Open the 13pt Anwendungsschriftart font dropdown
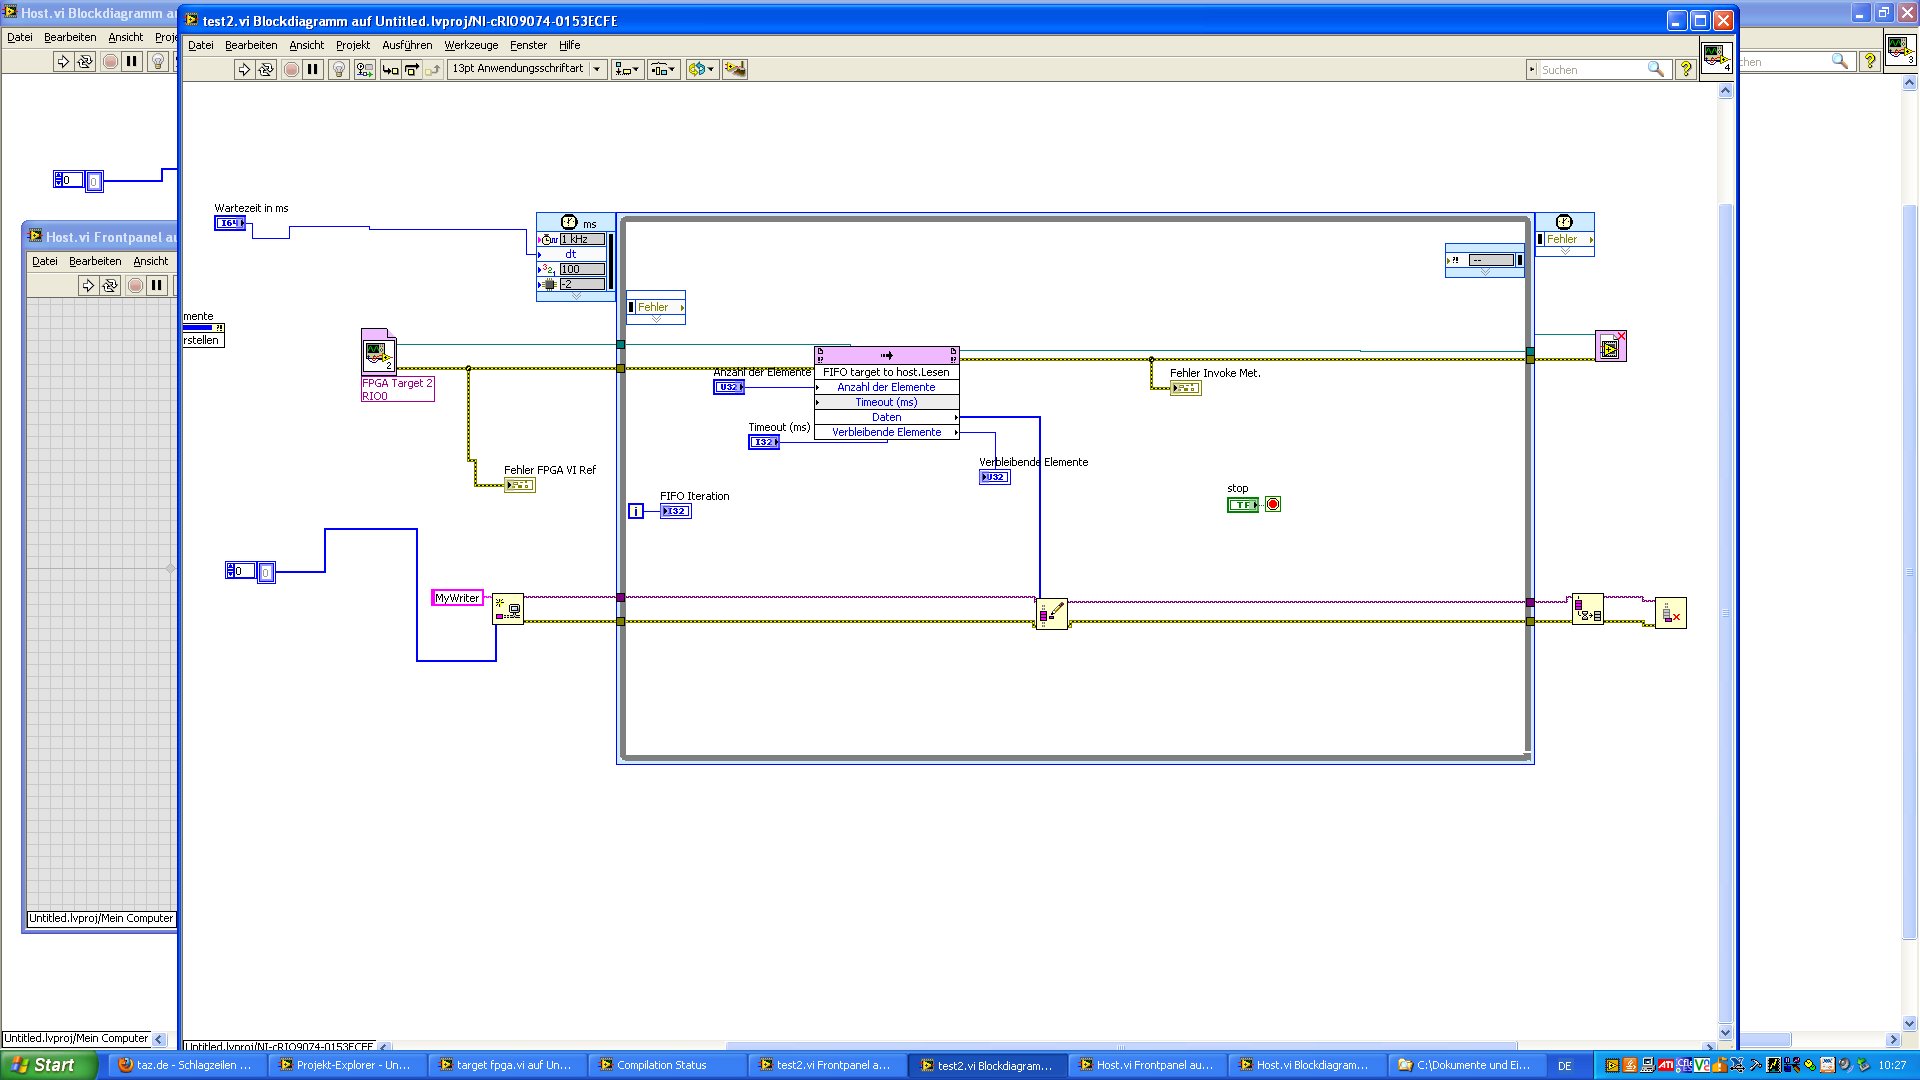This screenshot has width=1920, height=1080. 526,69
